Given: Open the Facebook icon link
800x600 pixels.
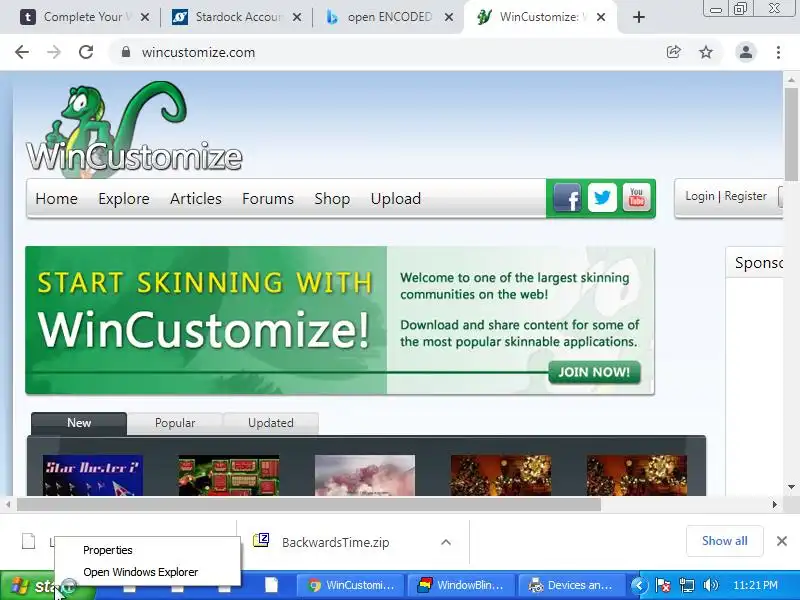Looking at the screenshot, I should (567, 197).
